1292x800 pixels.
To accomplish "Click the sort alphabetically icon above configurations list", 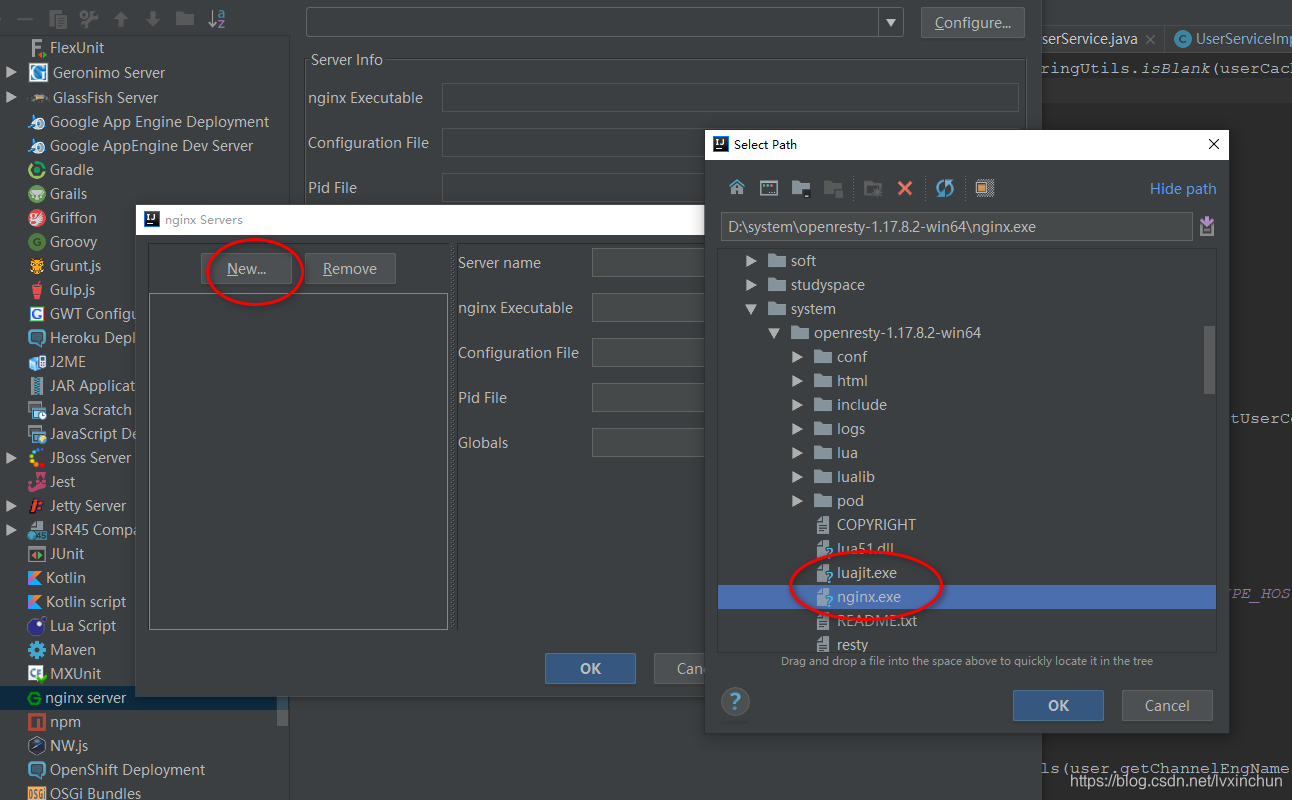I will click(x=216, y=18).
